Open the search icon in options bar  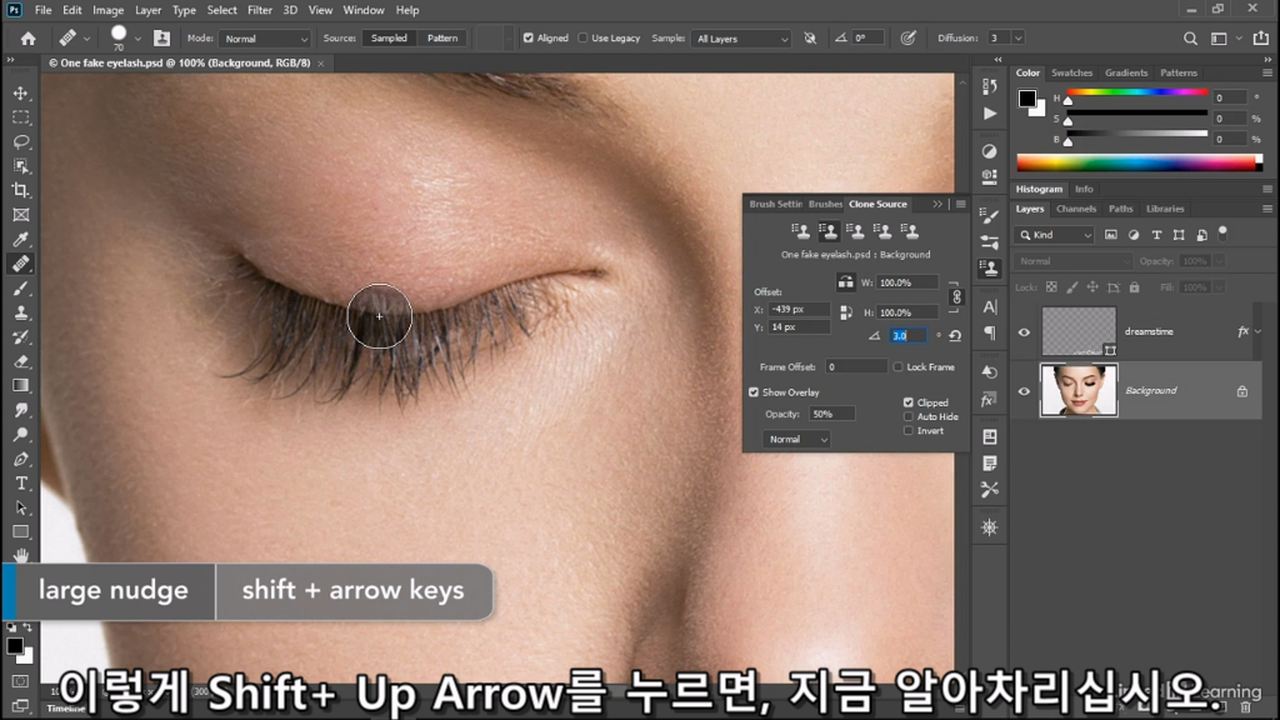click(1190, 38)
